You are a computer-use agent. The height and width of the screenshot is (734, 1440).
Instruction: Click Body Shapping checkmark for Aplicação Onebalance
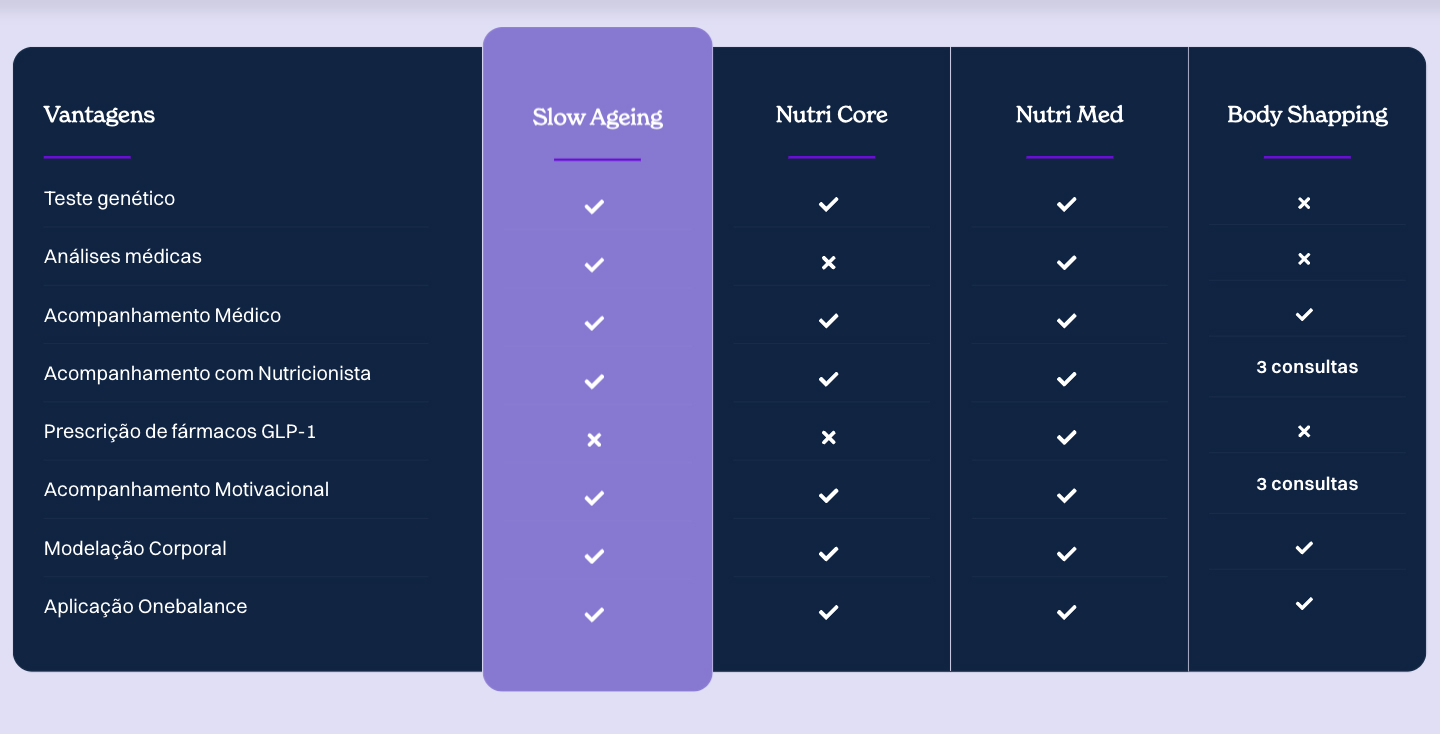[1304, 604]
